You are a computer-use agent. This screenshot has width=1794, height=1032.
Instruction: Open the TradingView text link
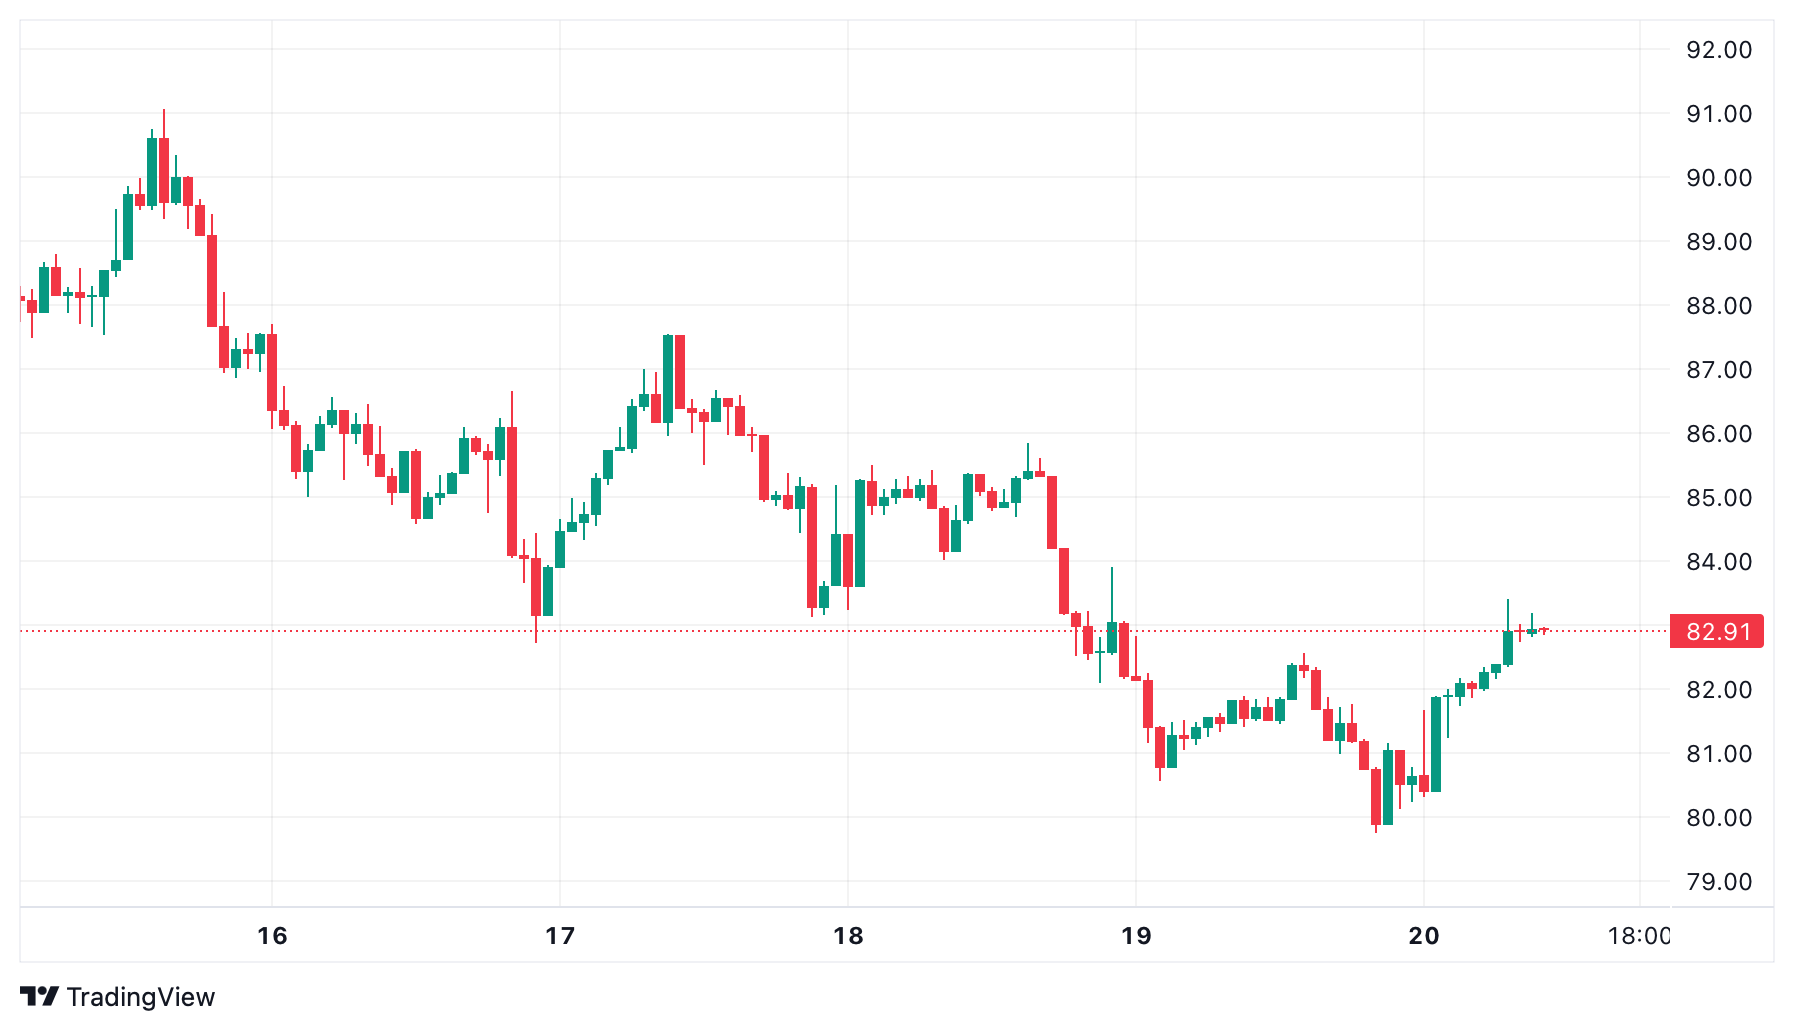pyautogui.click(x=140, y=997)
